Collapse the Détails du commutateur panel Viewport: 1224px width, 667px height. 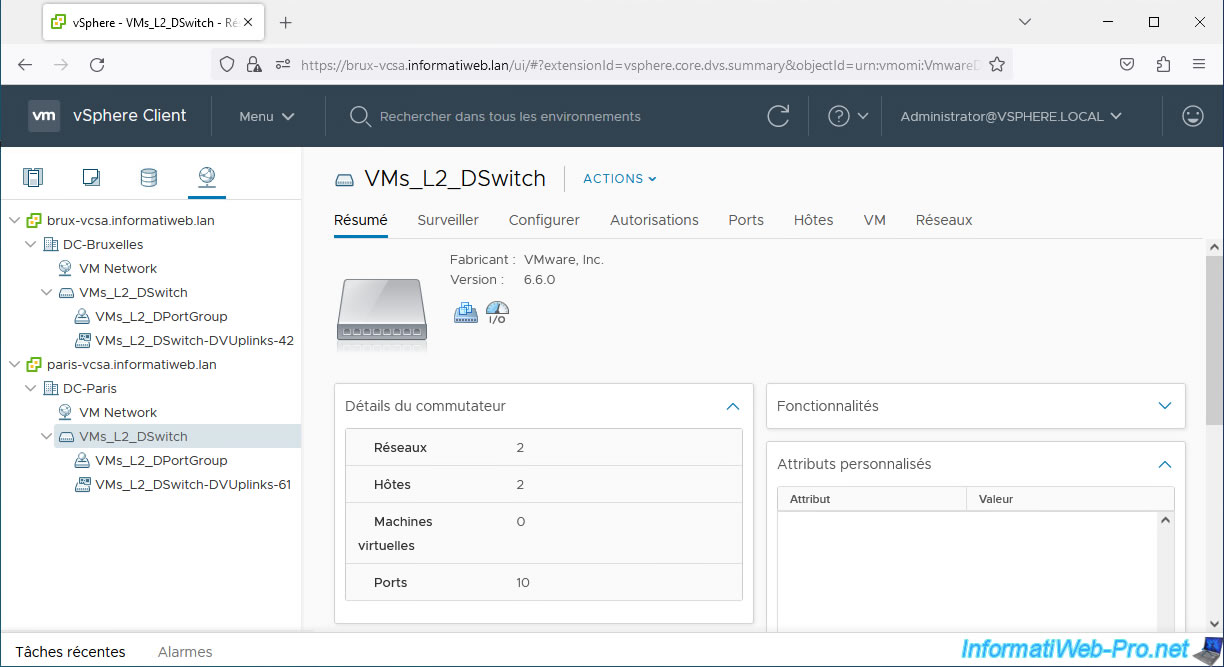732,406
